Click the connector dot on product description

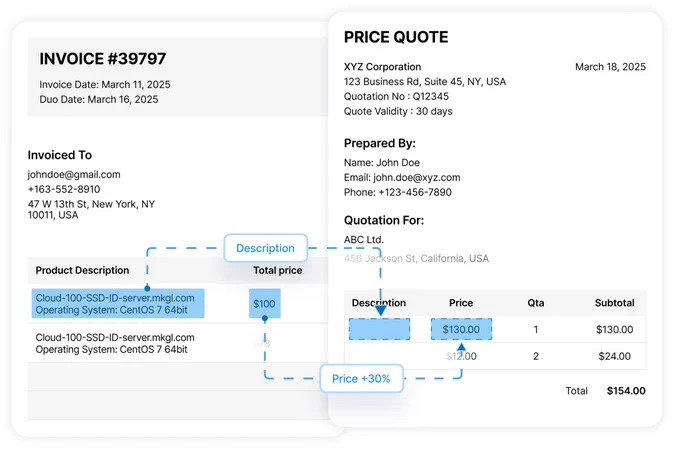coord(147,288)
